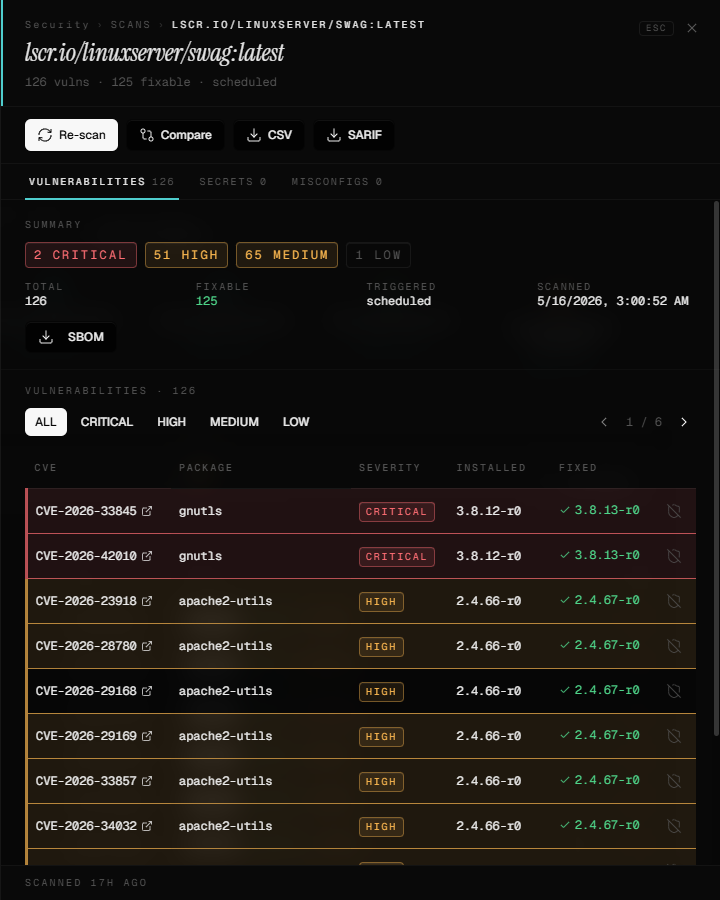
Task: Open external link for CVE-2026-33845
Action: 147,511
